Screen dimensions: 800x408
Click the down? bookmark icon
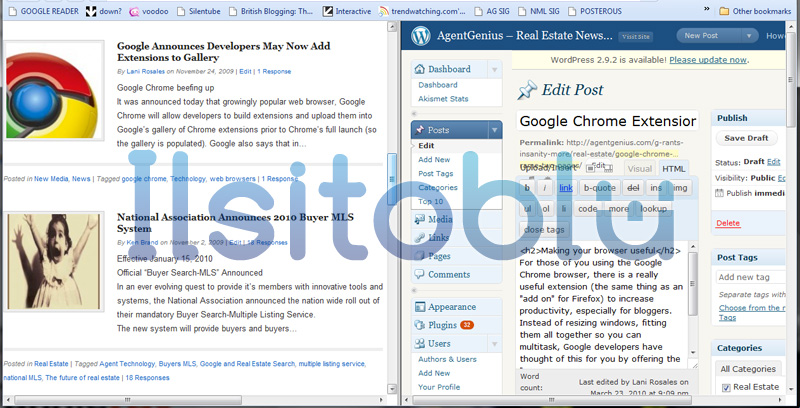[x=90, y=11]
